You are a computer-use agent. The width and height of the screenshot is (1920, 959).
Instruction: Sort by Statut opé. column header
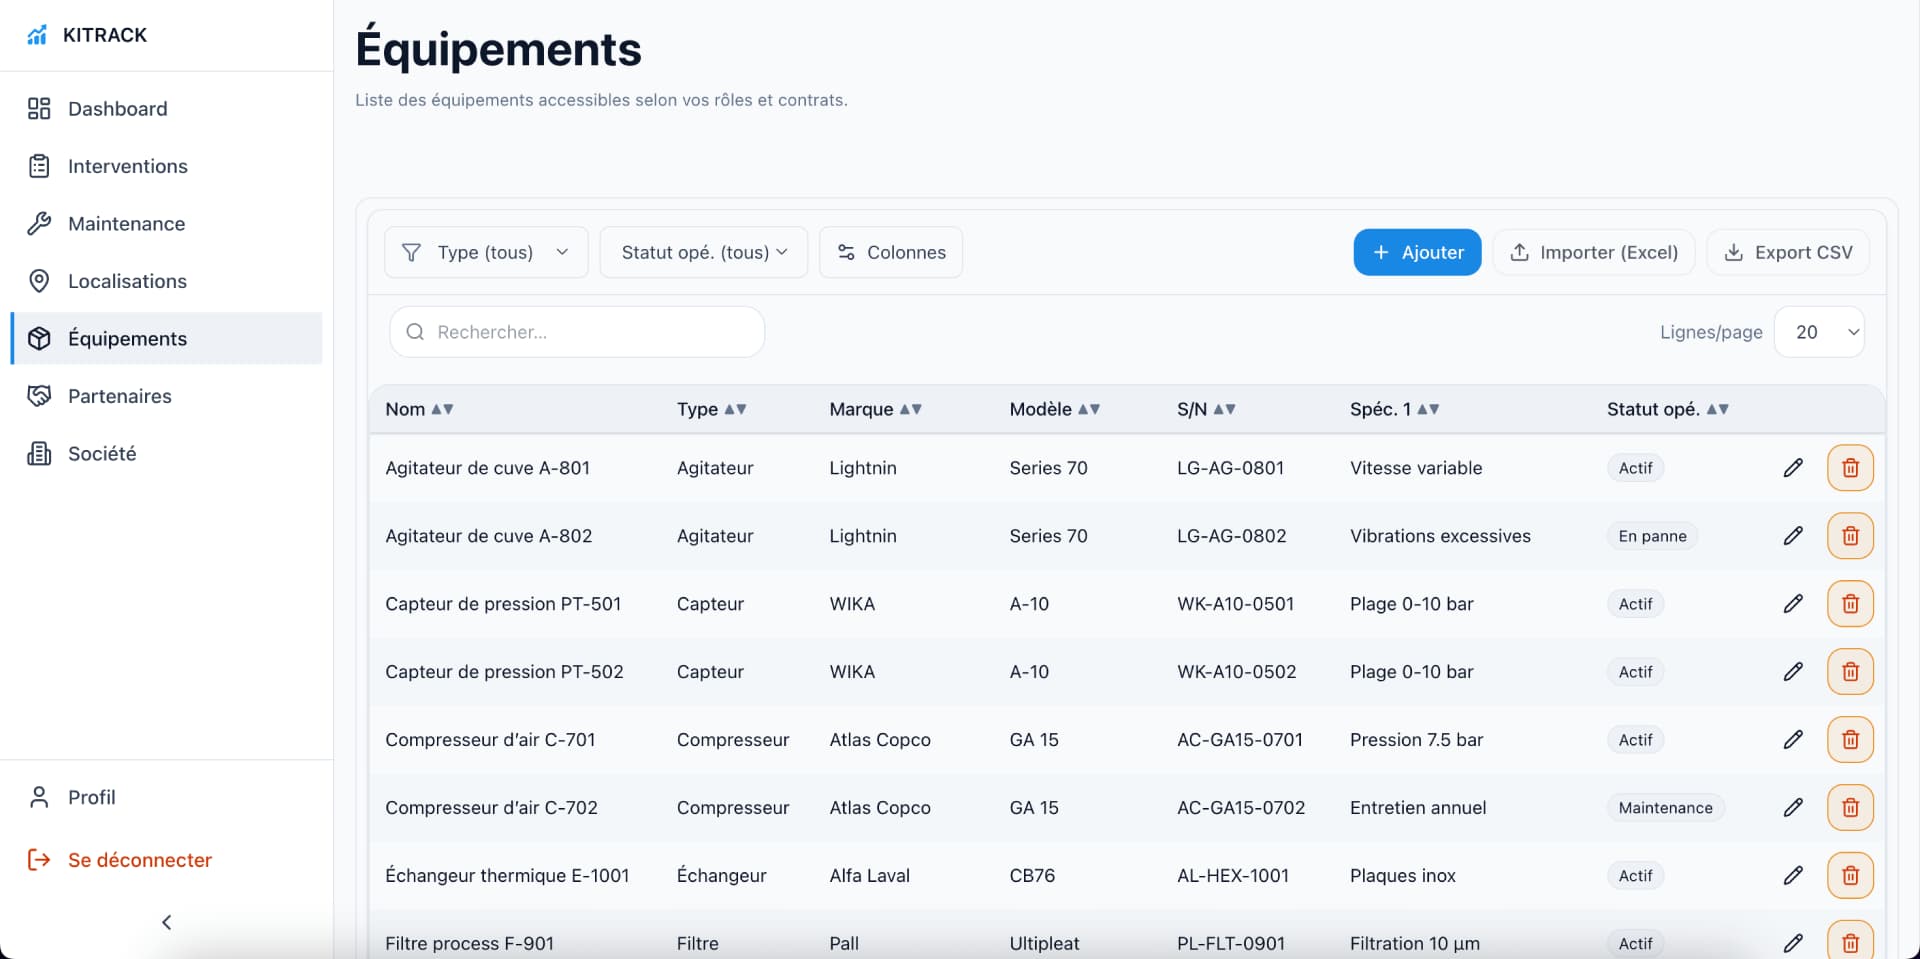[x=1667, y=409]
